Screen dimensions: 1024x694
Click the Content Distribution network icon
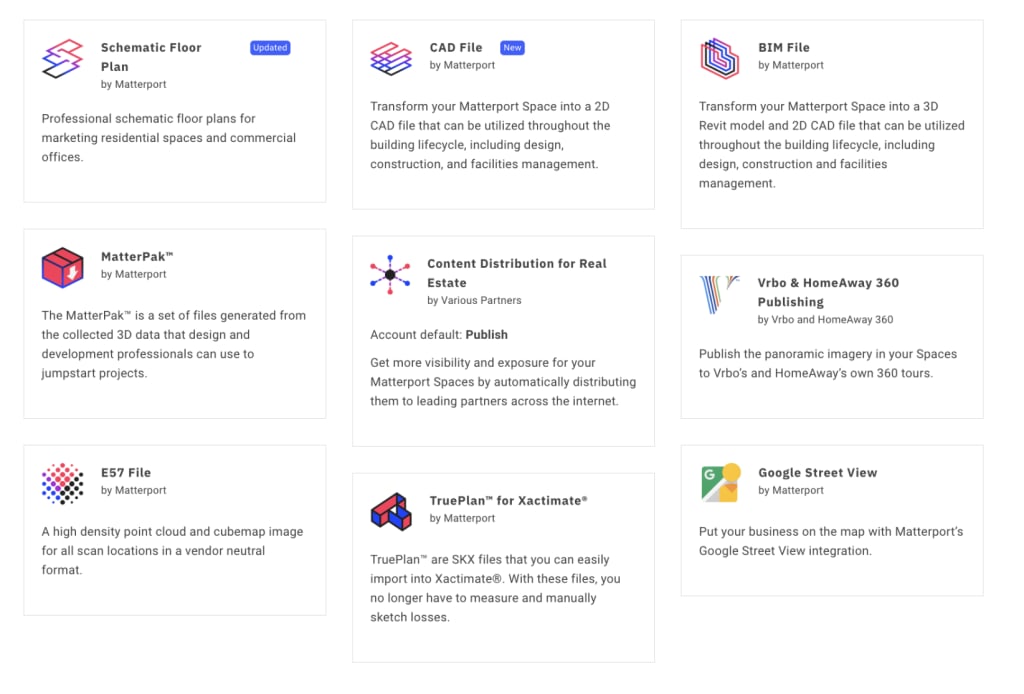pos(390,274)
